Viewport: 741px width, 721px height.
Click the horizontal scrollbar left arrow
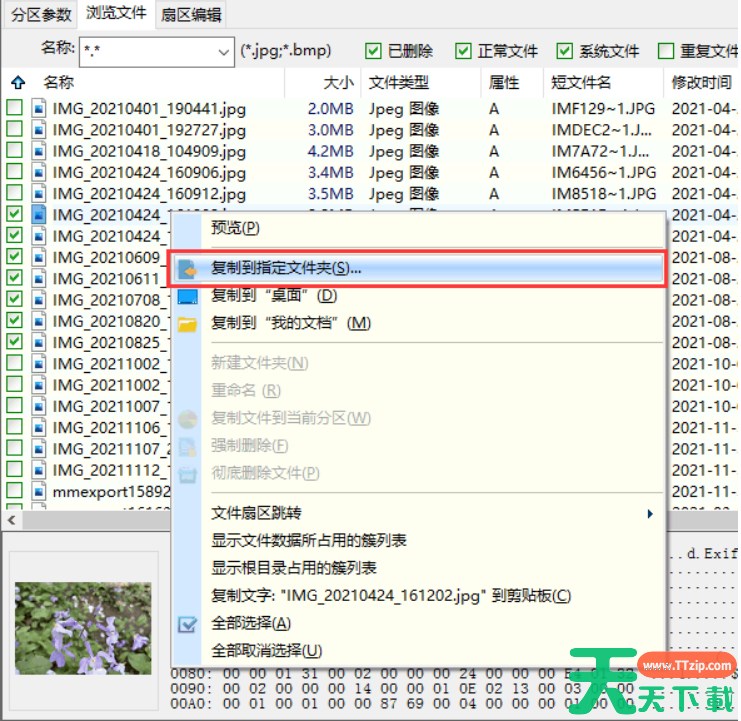click(10, 521)
